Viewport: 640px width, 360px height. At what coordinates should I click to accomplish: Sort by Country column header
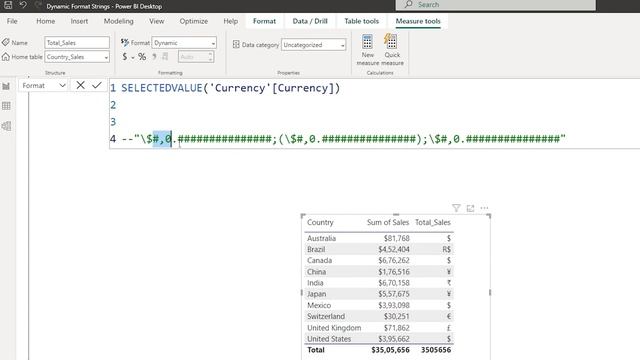[x=320, y=222]
